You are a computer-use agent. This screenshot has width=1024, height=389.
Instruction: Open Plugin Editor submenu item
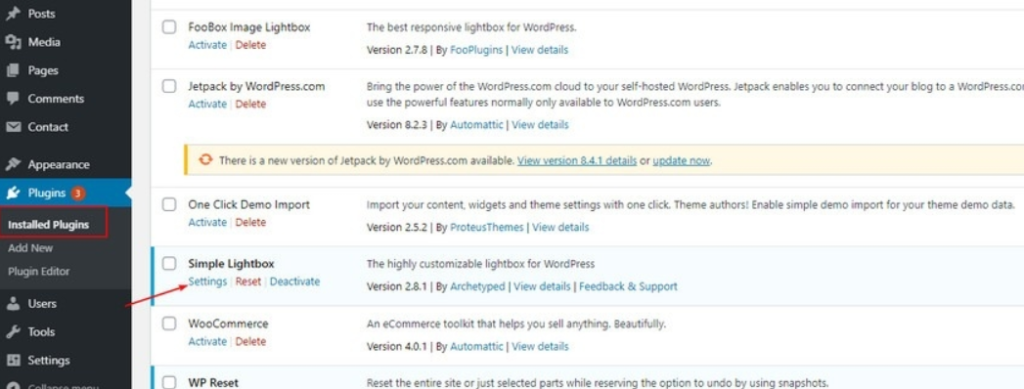[39, 272]
